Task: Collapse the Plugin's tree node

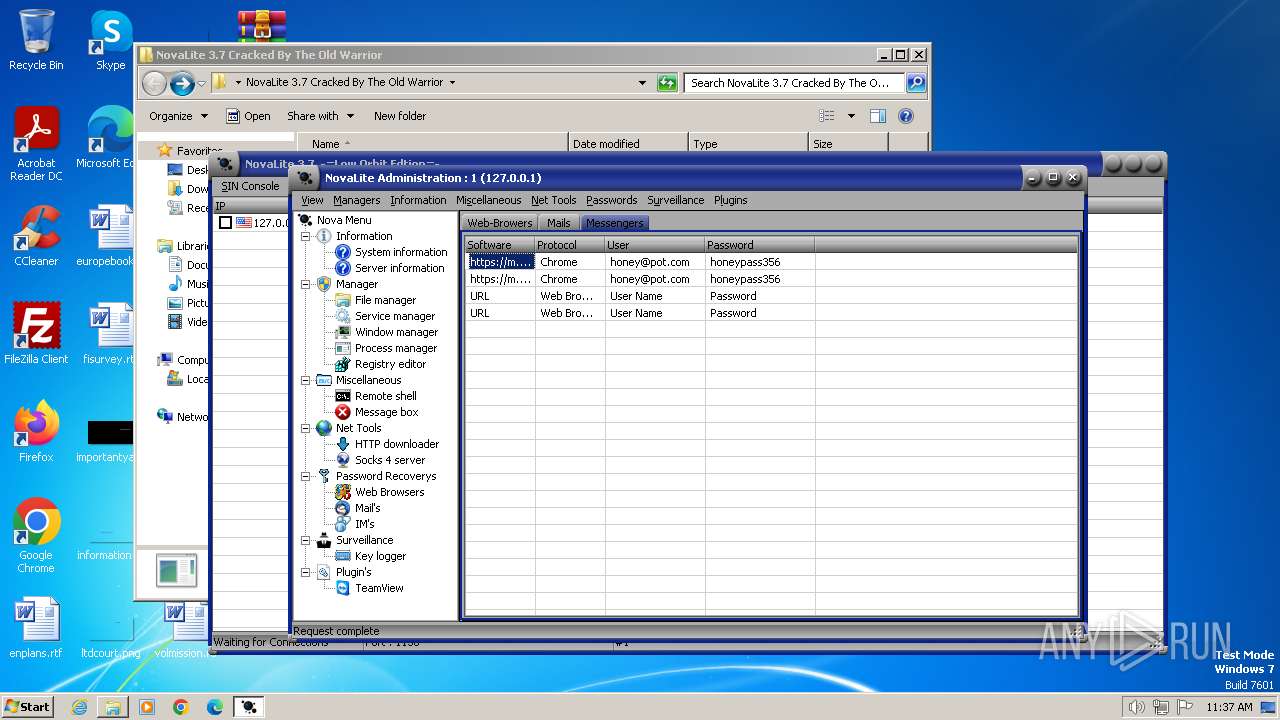Action: 306,572
